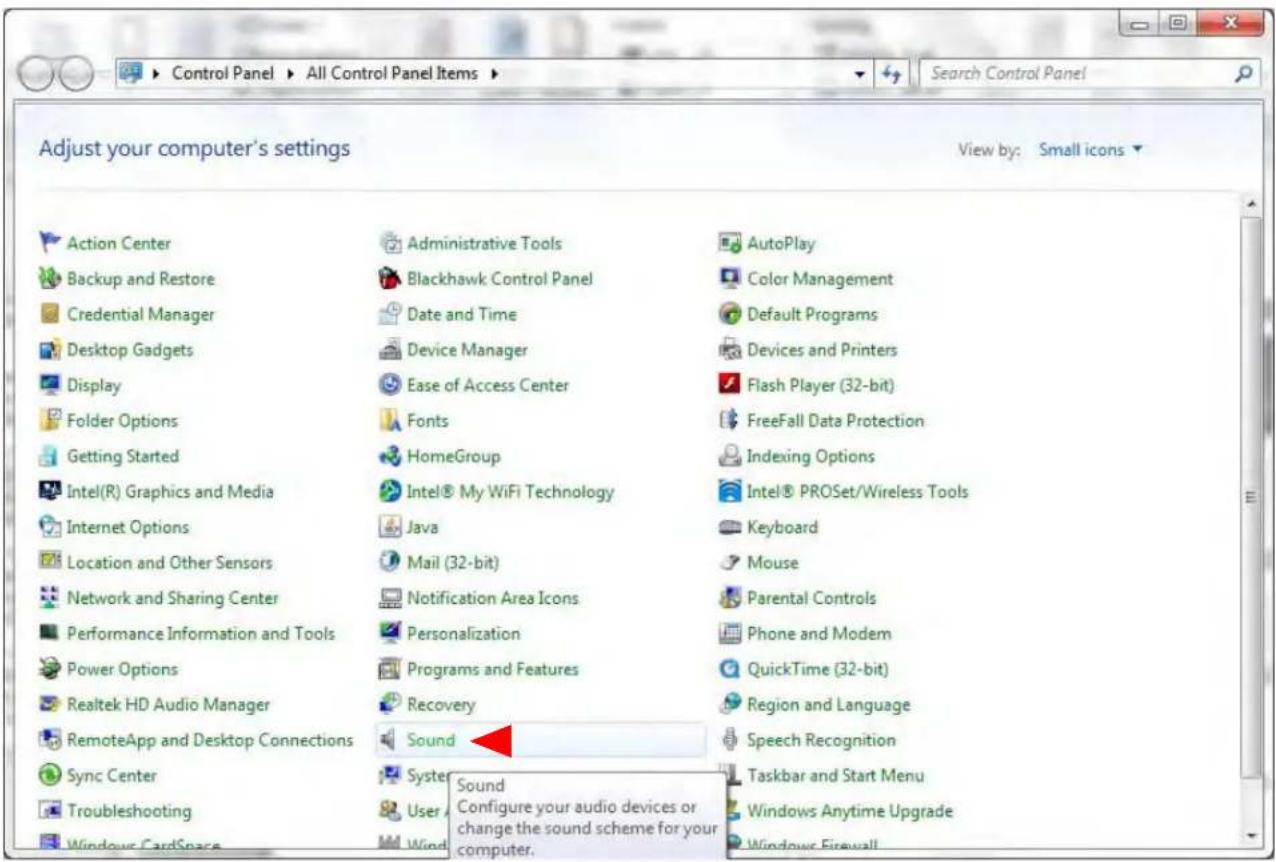The height and width of the screenshot is (862, 1276).
Task: Open Phone and Modem link
Action: [819, 634]
